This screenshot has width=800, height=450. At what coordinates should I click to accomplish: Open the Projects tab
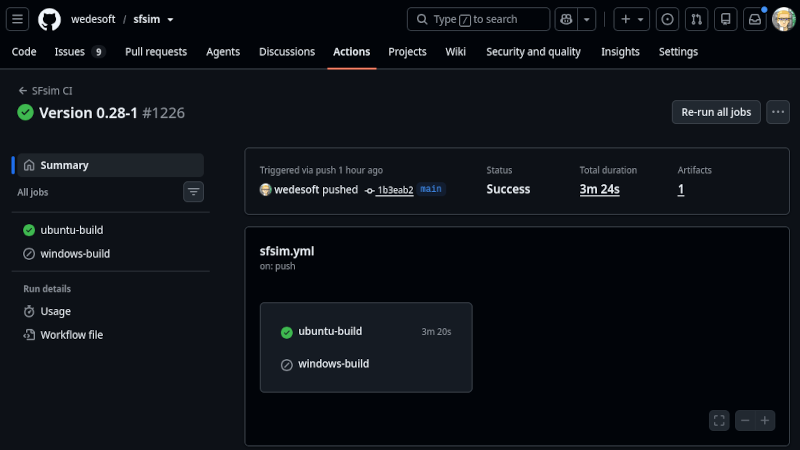pos(407,52)
